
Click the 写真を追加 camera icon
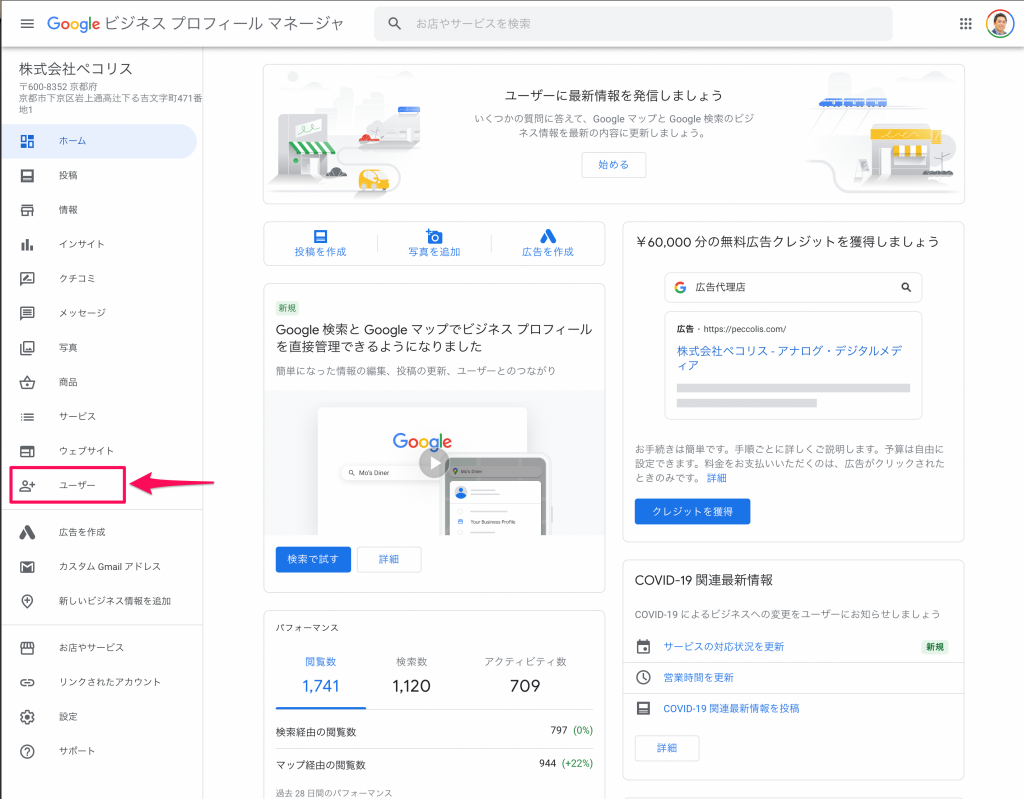point(434,236)
